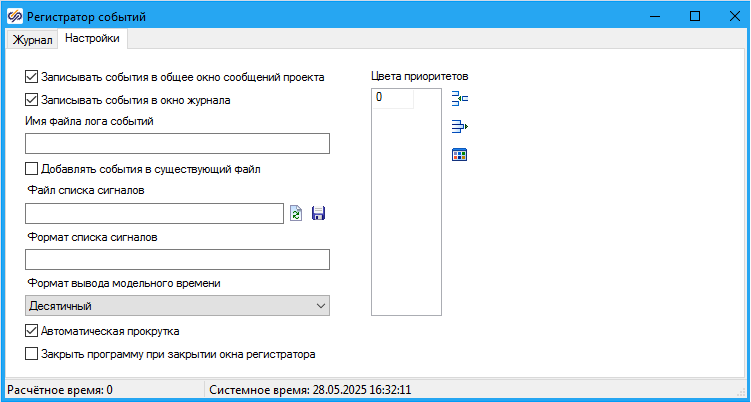The image size is (751, 402).
Task: Select the Настройки tab
Action: click(93, 39)
